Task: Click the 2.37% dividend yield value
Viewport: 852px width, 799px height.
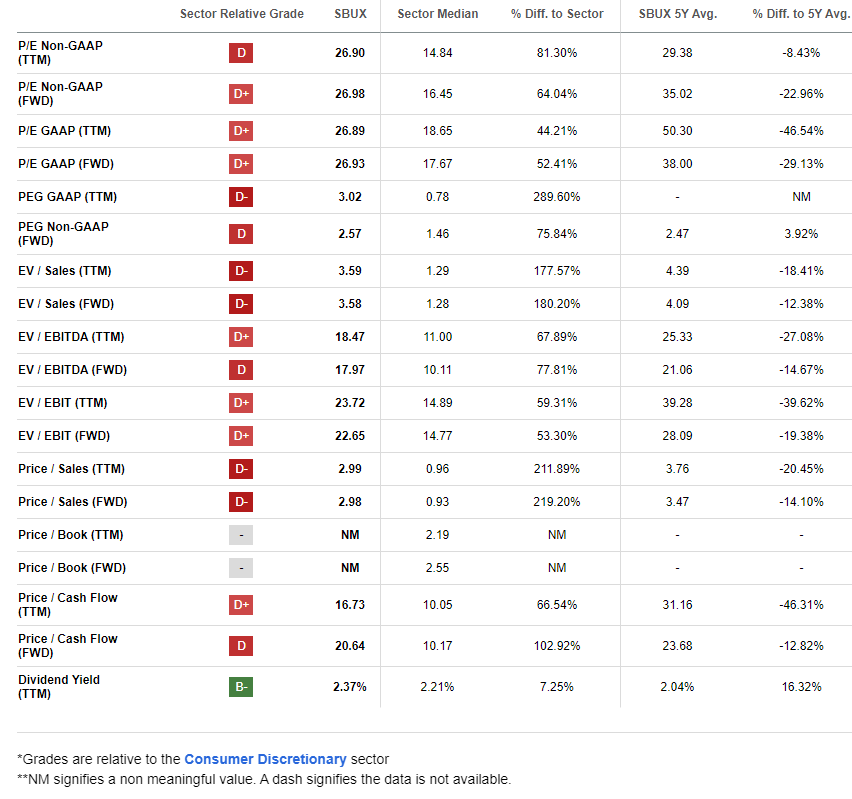Action: 350,687
